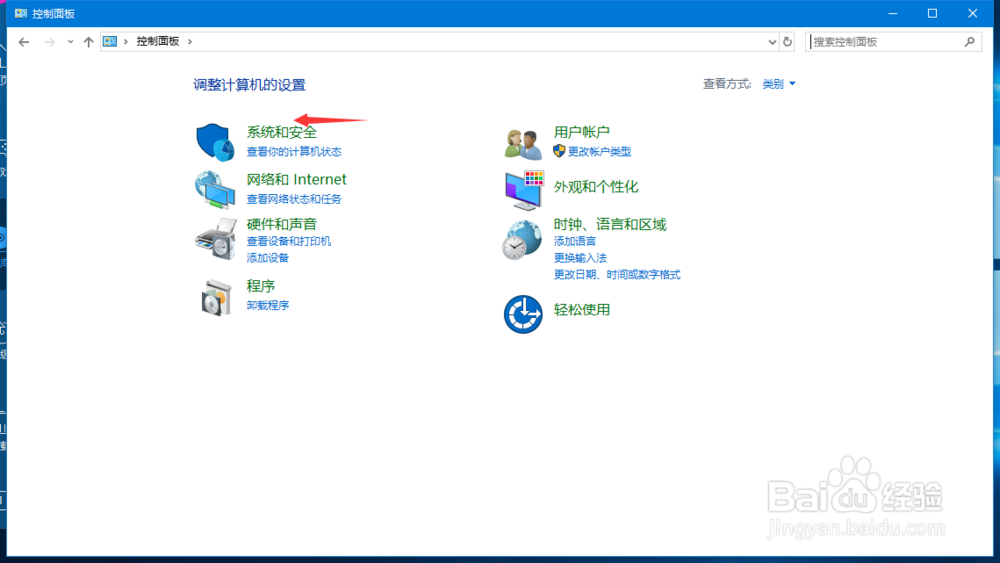Screen dimensions: 1000x563
Task: Open 时钟、语言和区域 category link
Action: [610, 224]
